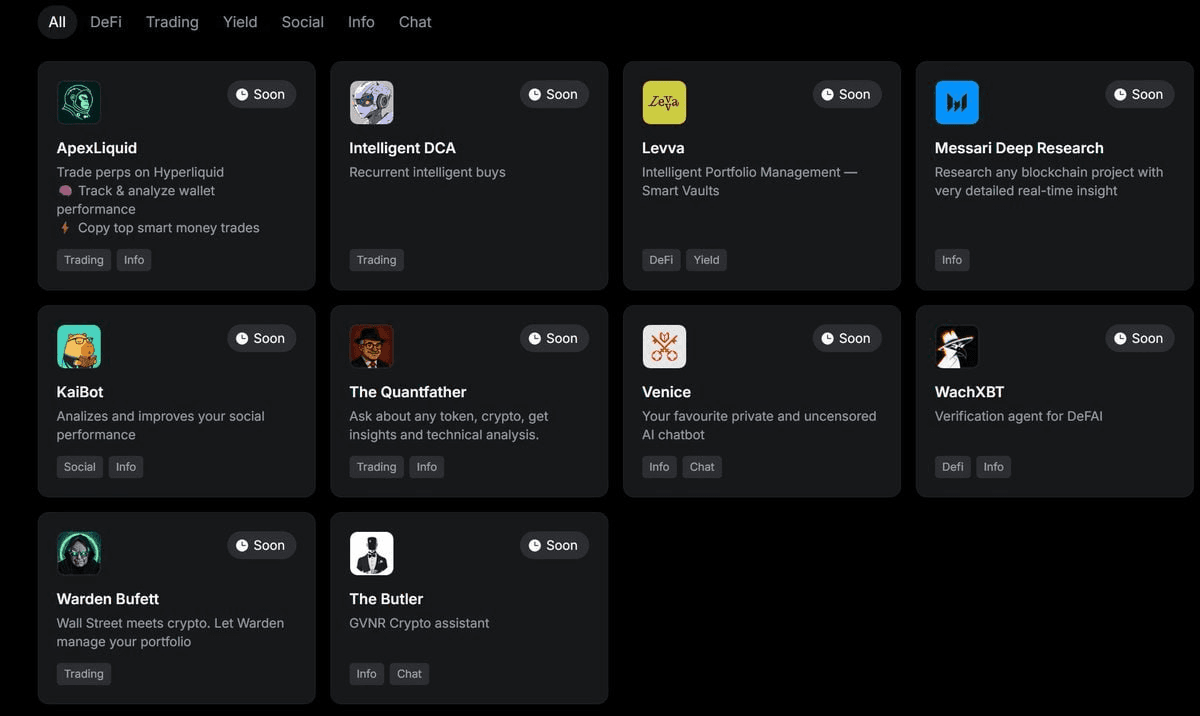Click the KaiBot capybara avatar
The image size is (1200, 716).
click(79, 346)
